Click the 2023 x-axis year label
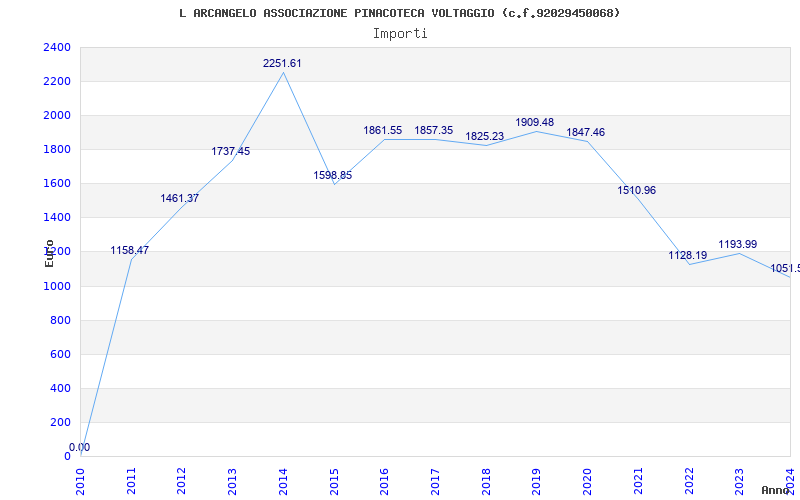This screenshot has width=800, height=500. pos(740,481)
